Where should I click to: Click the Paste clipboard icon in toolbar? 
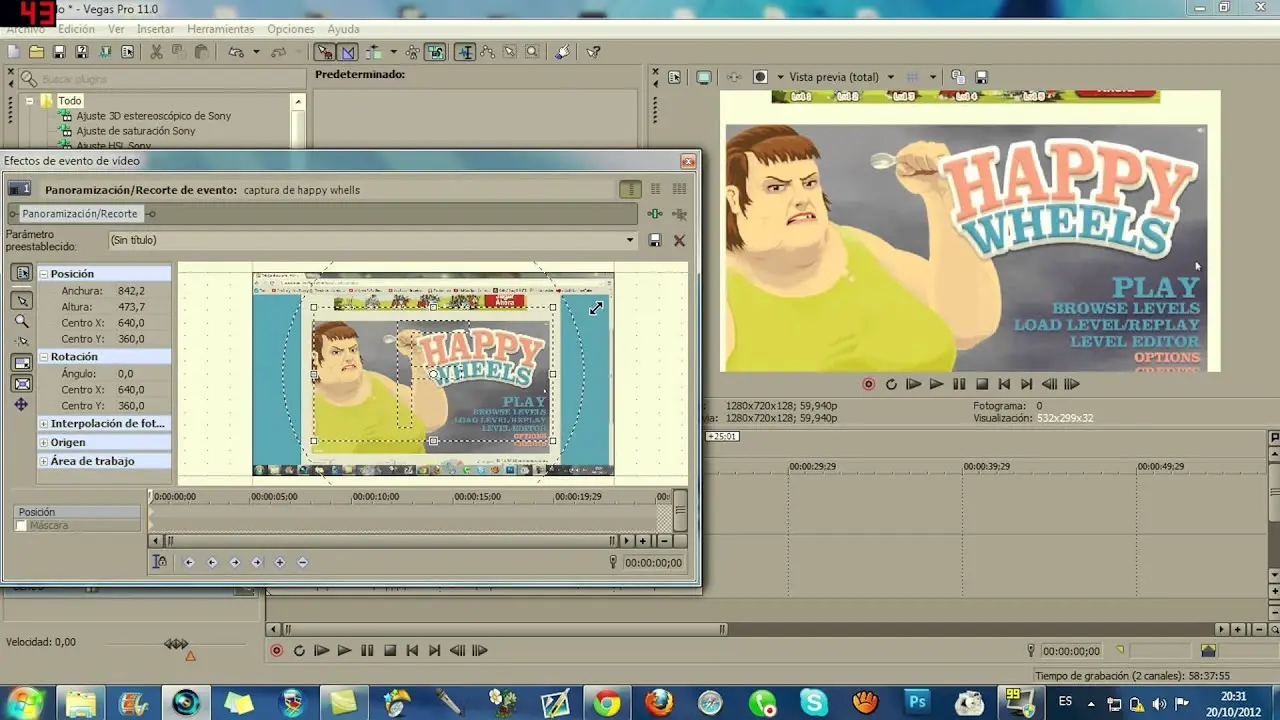201,52
